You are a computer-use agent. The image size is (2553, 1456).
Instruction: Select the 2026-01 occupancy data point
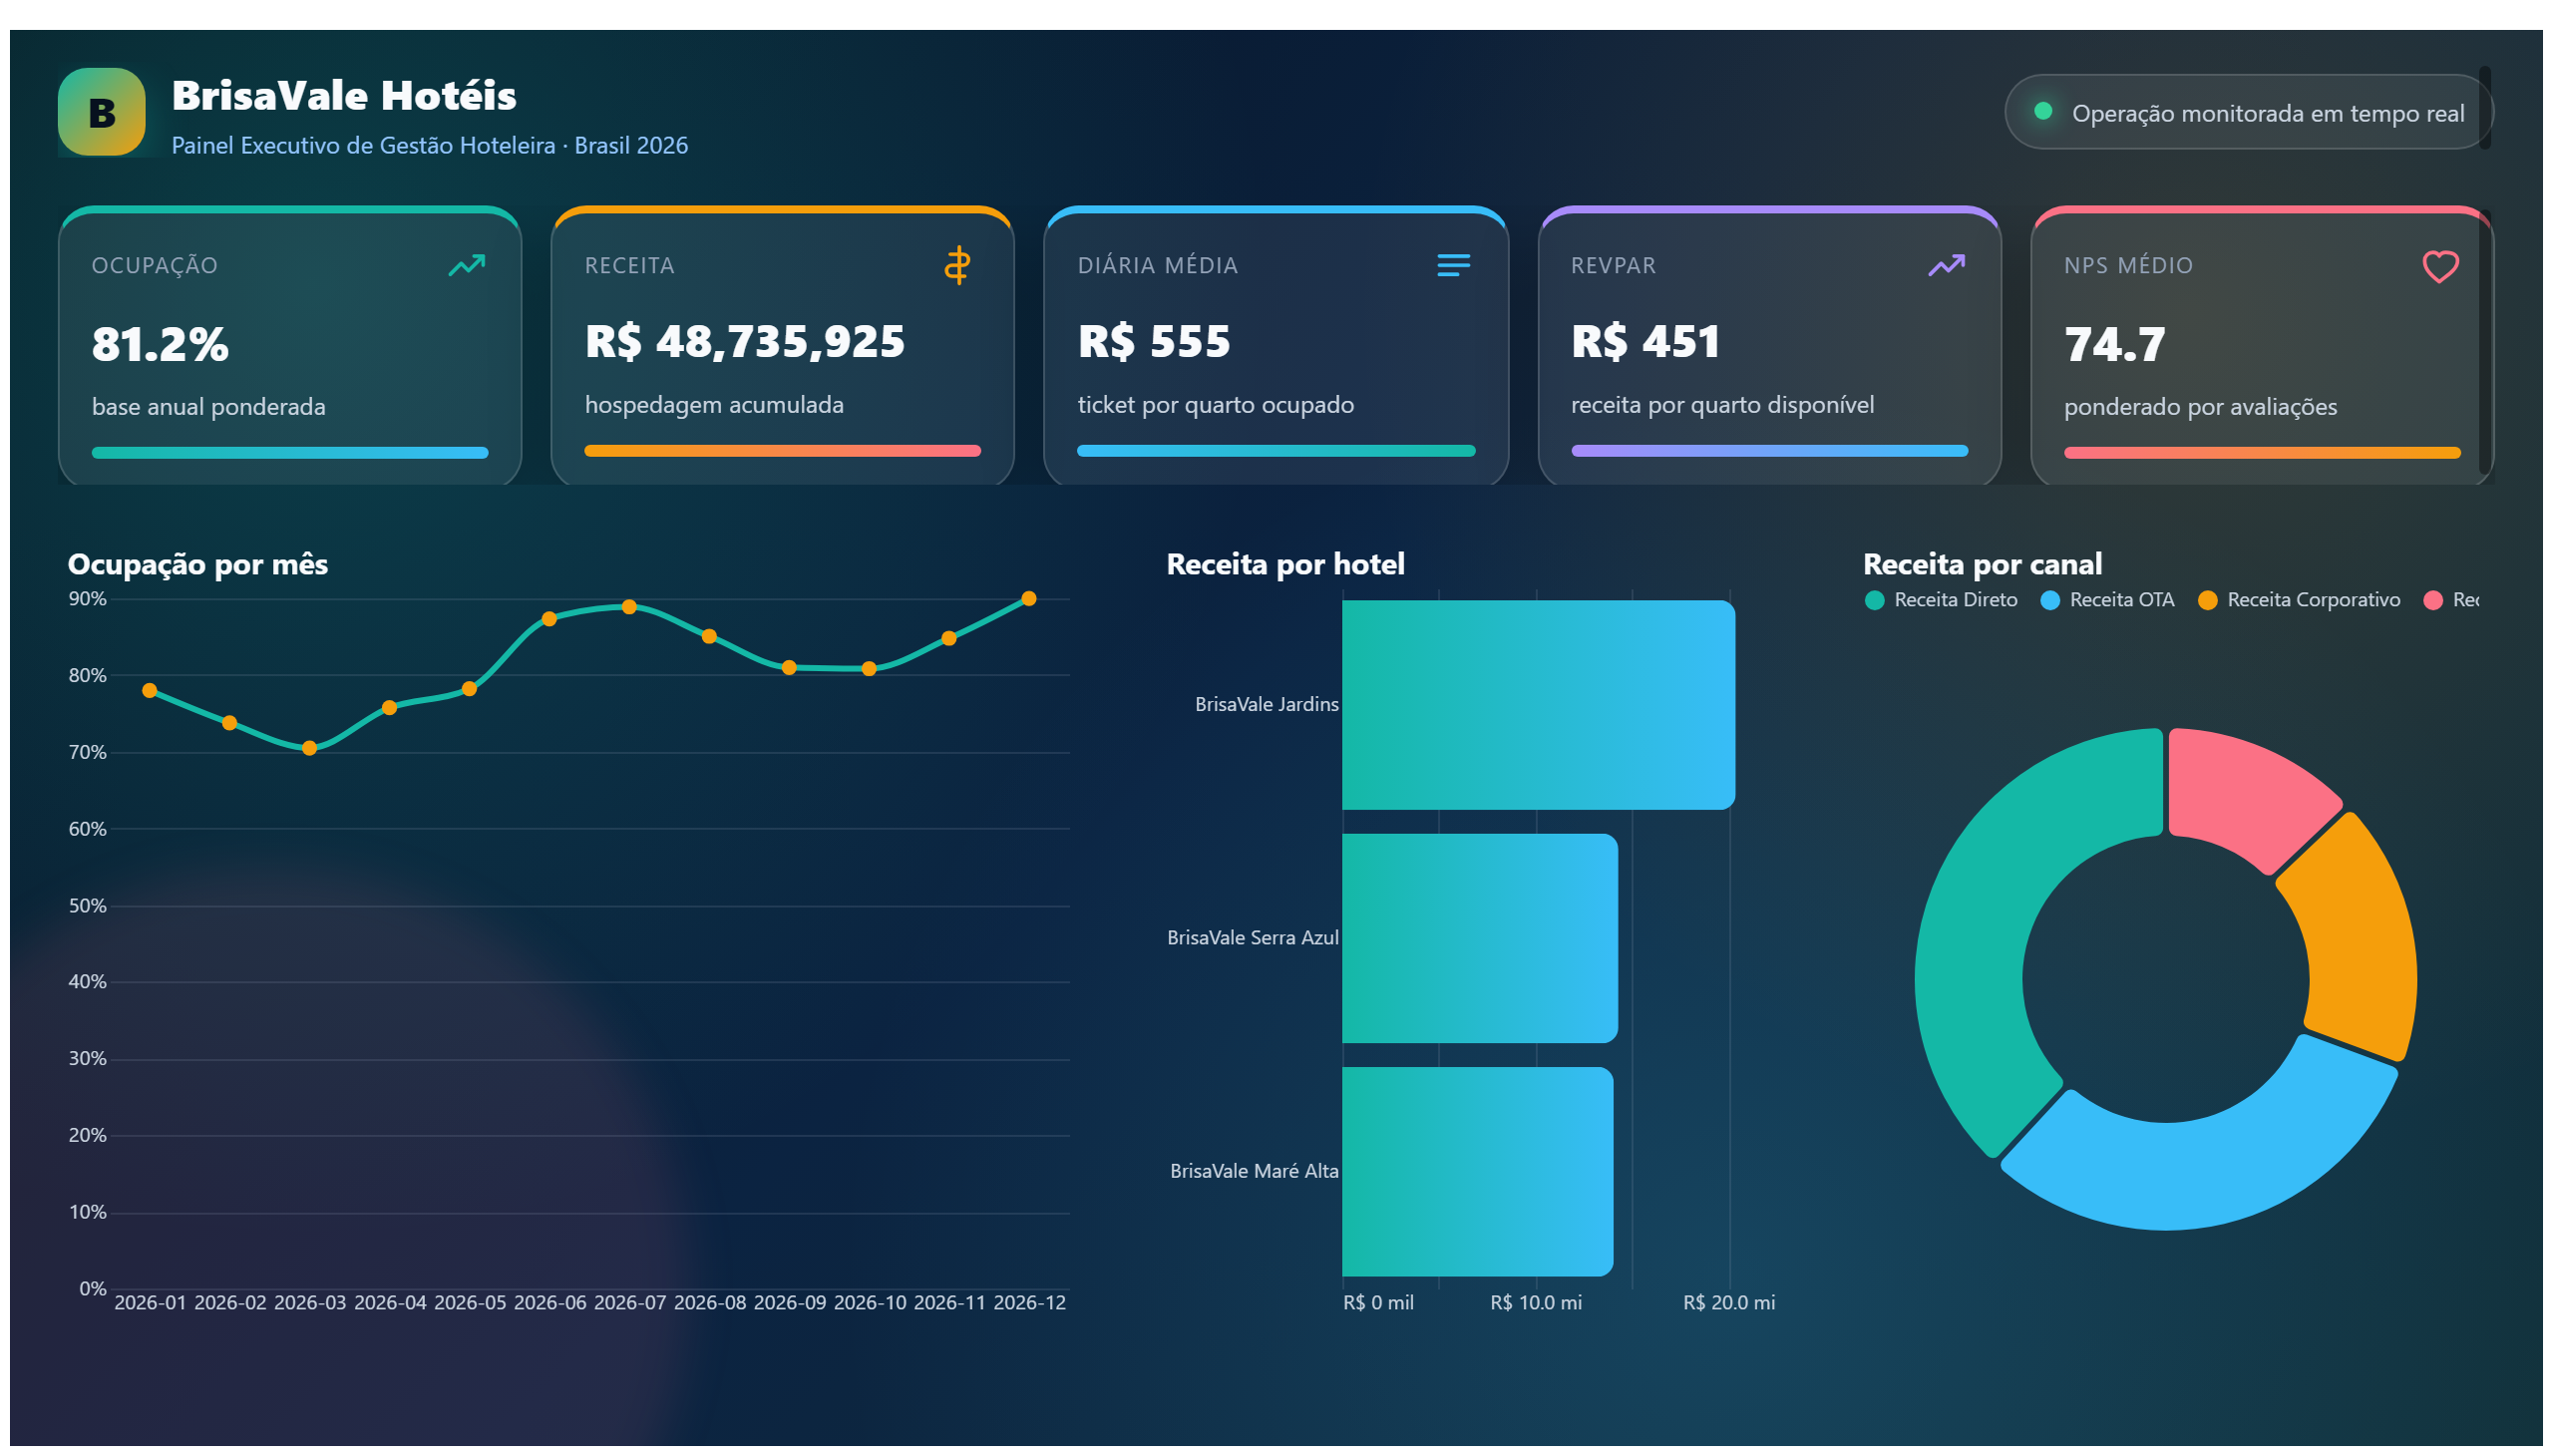[150, 691]
